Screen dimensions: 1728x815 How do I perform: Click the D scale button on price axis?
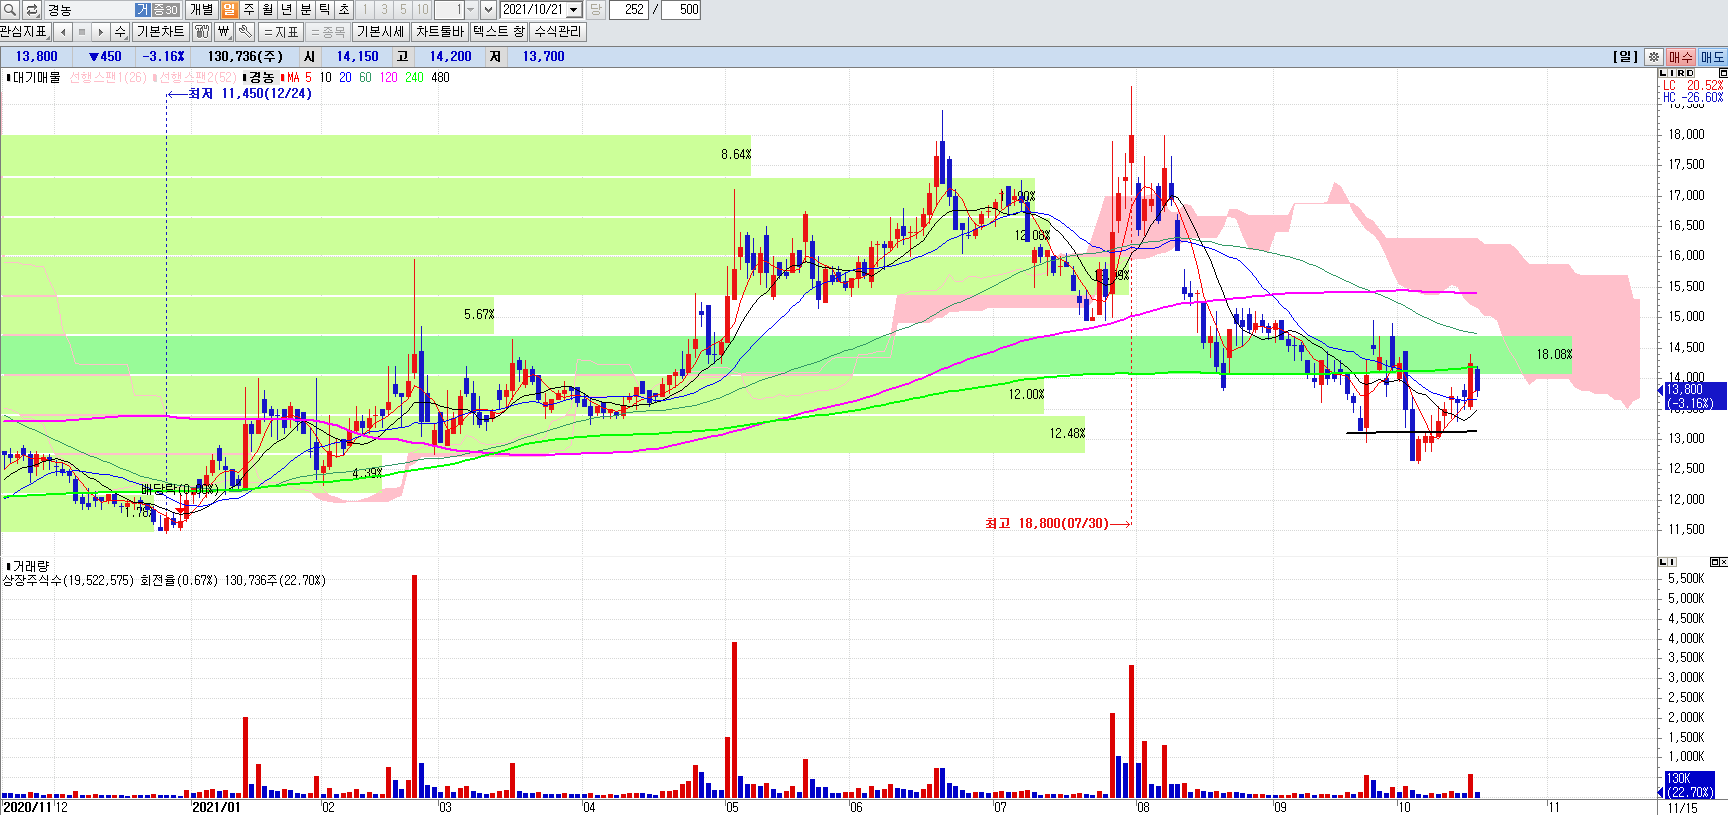1690,73
